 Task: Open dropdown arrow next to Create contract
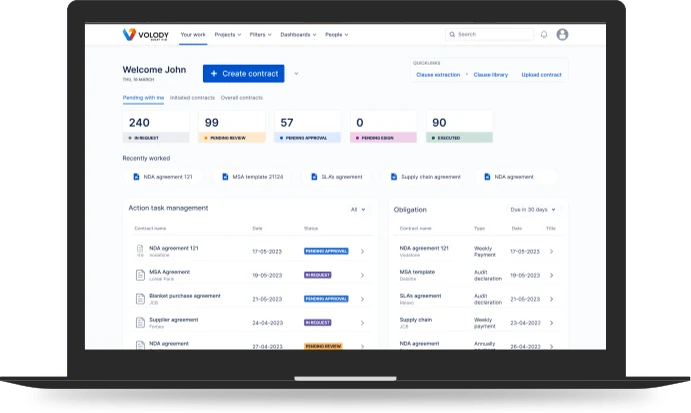[x=296, y=74]
